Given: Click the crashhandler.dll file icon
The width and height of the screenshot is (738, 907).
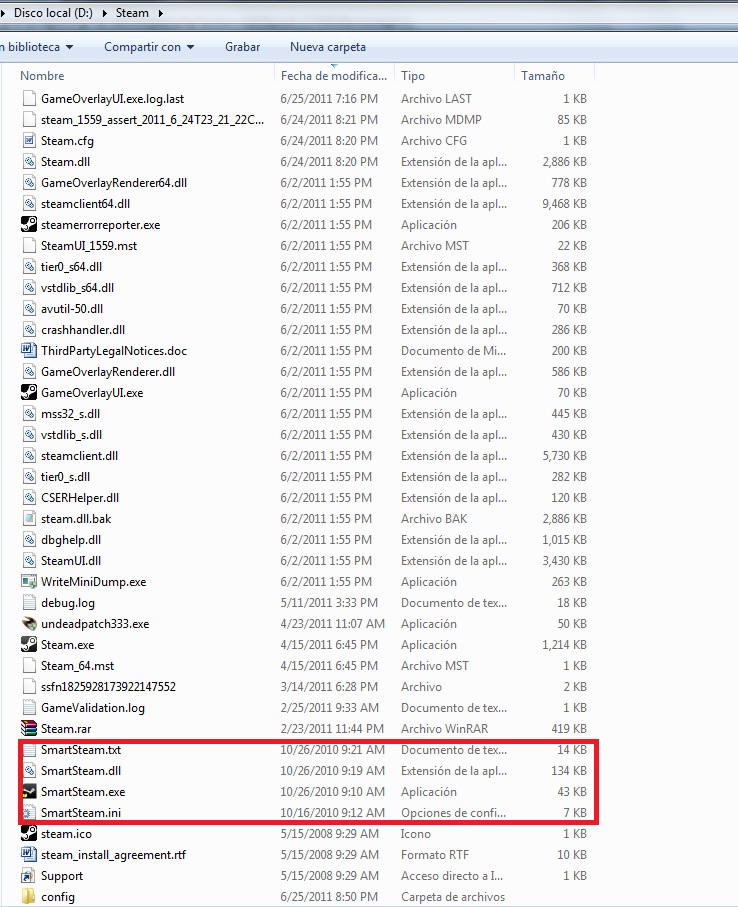Looking at the screenshot, I should point(29,330).
